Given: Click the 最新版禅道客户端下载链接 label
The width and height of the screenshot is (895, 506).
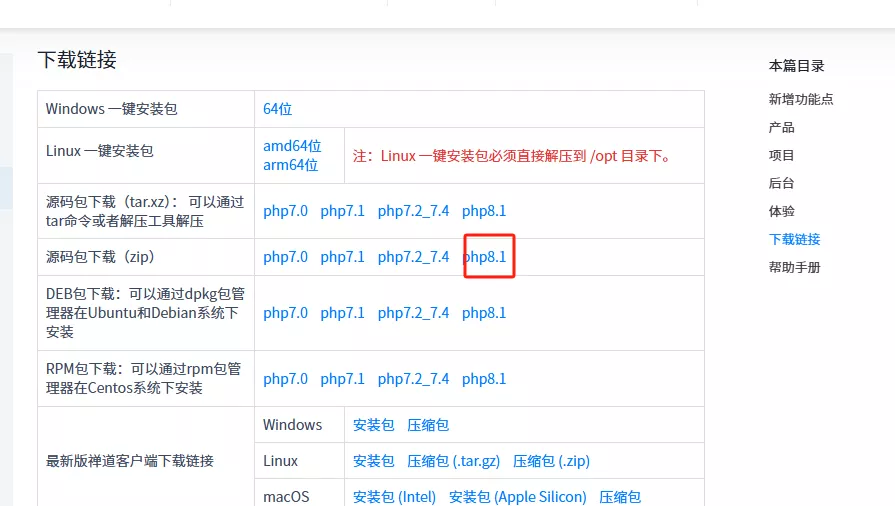Looking at the screenshot, I should pyautogui.click(x=130, y=461).
